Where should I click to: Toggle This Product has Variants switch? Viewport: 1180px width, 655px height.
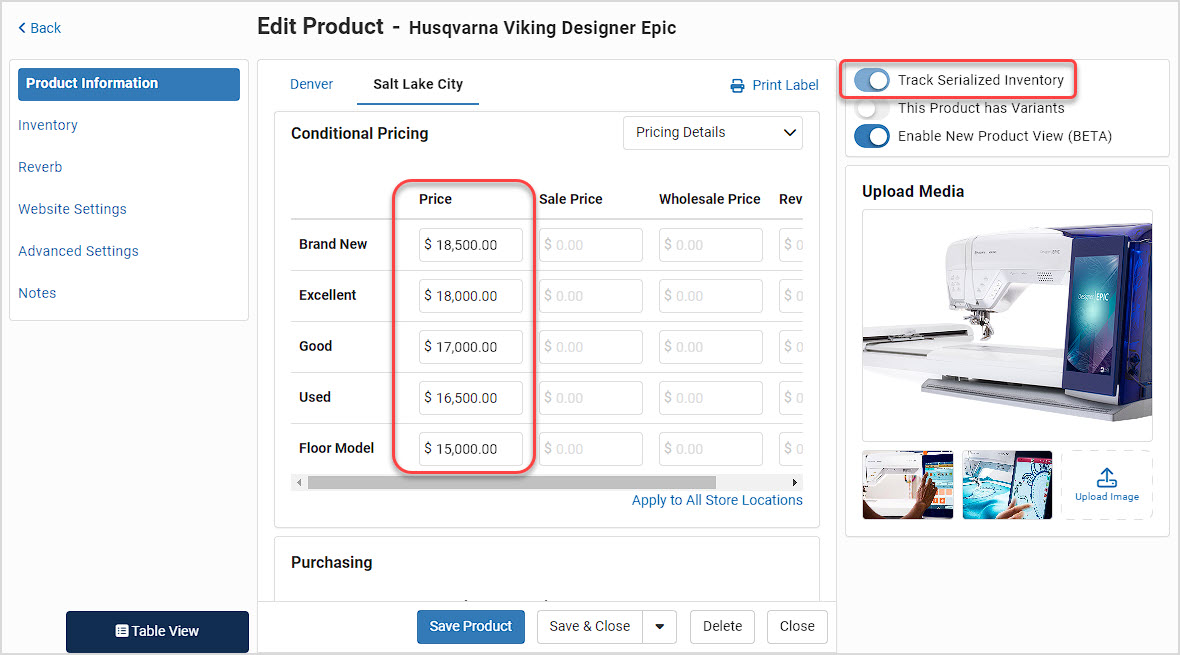click(871, 108)
